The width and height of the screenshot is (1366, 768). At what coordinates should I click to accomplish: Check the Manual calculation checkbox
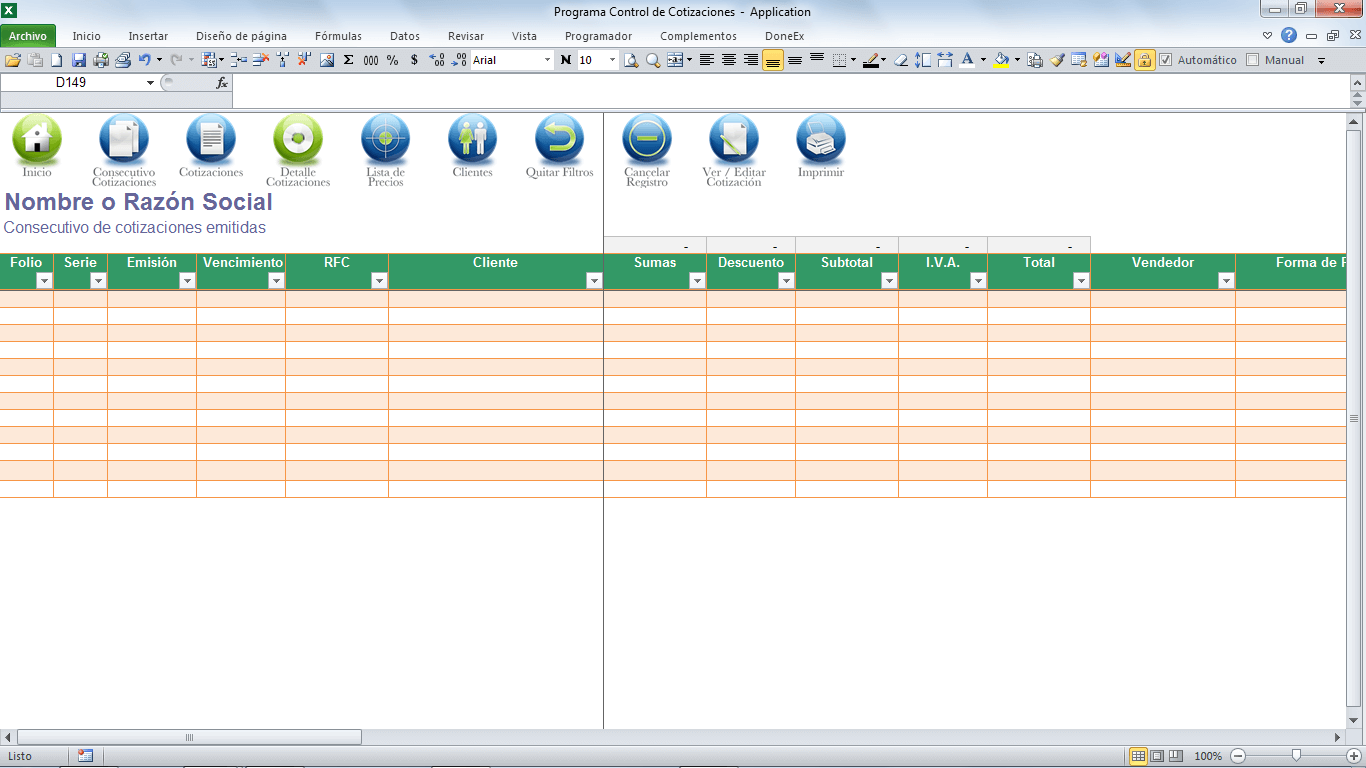coord(1252,60)
